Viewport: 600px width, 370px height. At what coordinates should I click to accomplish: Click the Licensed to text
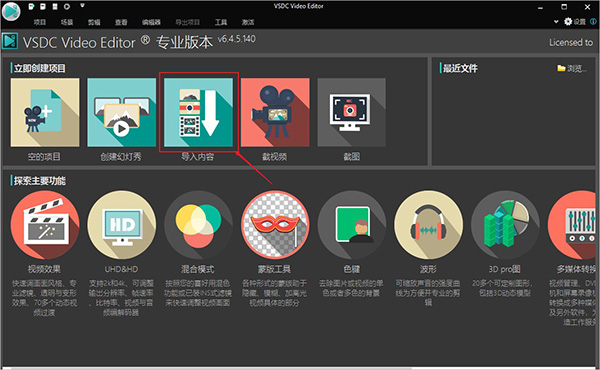(x=571, y=42)
